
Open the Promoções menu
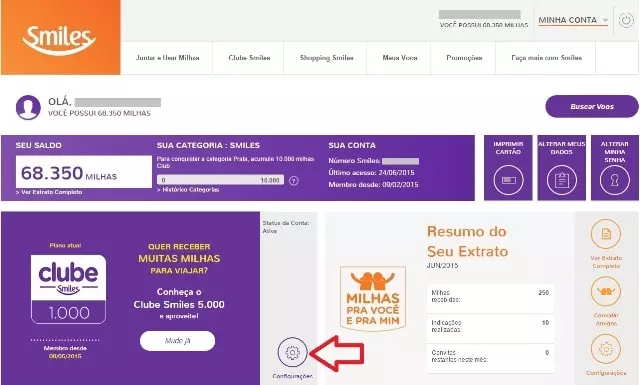point(464,58)
